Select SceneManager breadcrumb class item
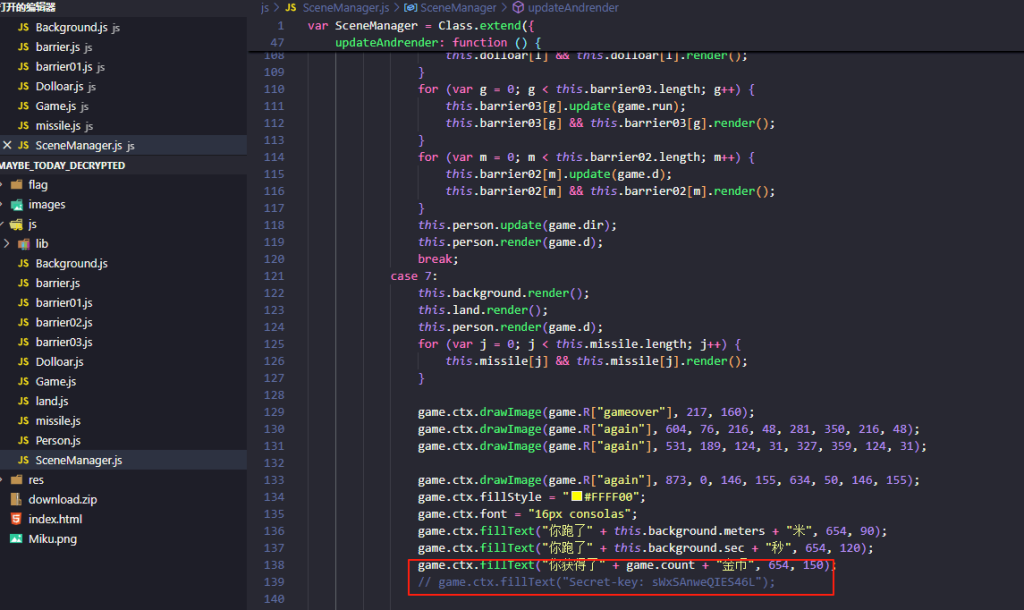This screenshot has height=610, width=1024. point(458,8)
